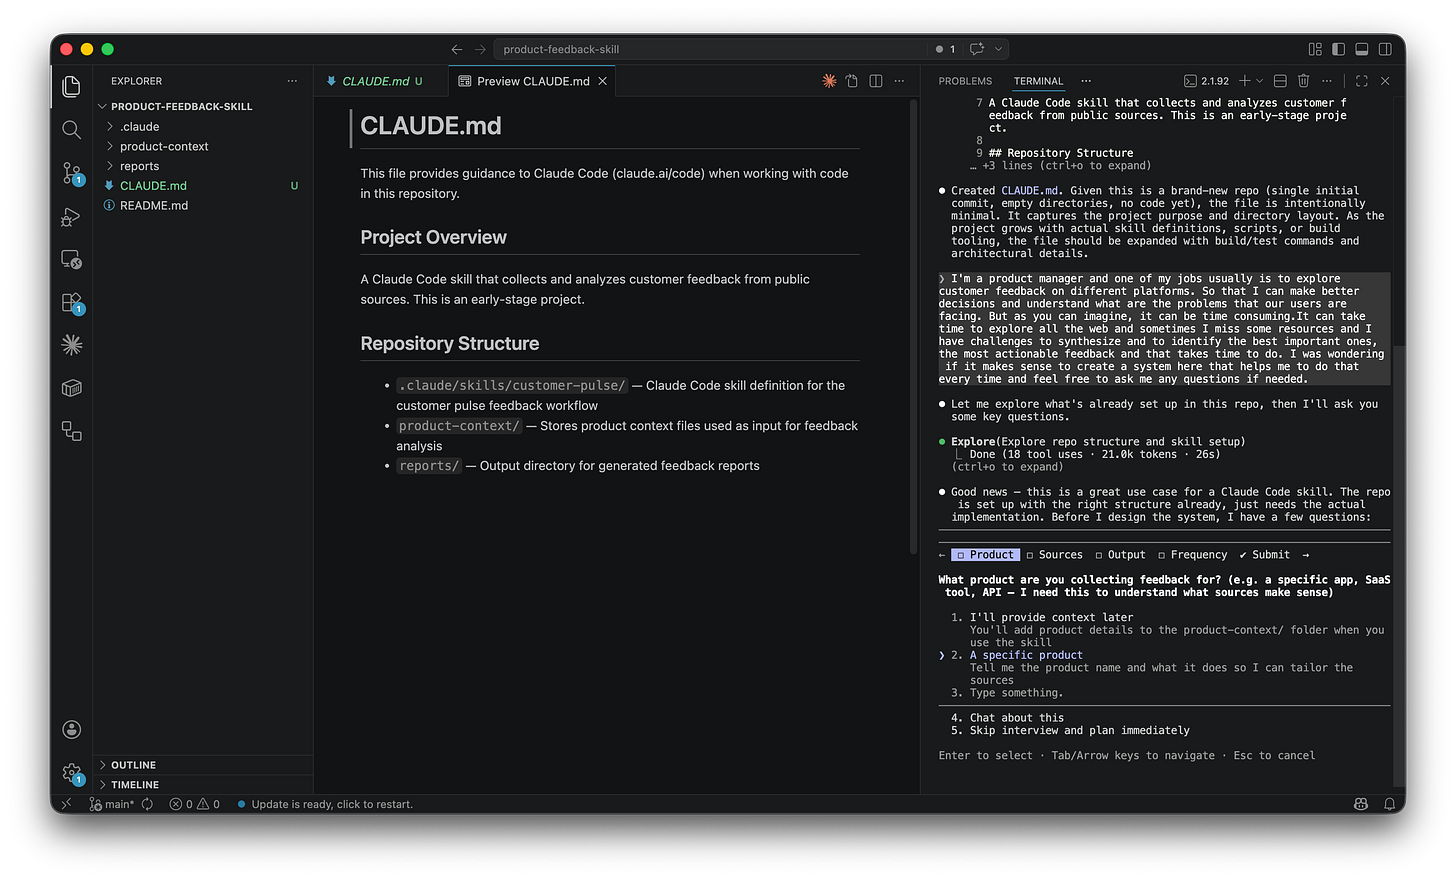Switch to the PROBLEMS tab

click(x=964, y=80)
